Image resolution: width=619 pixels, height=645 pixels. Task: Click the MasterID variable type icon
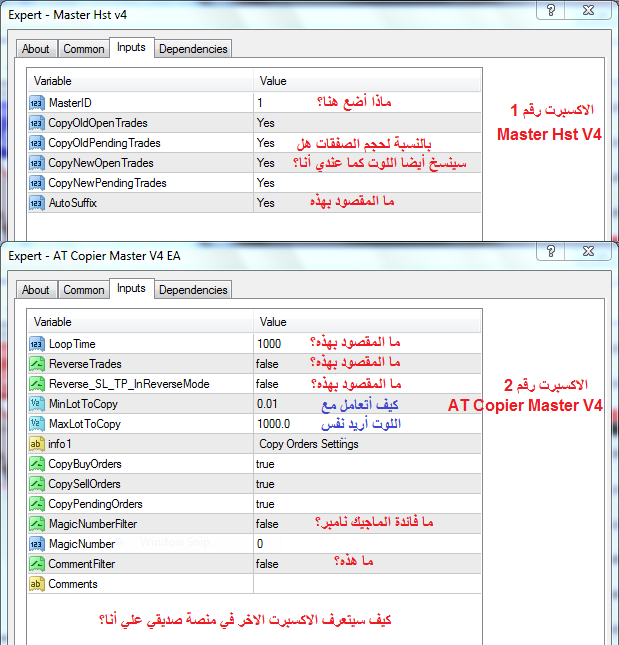pyautogui.click(x=37, y=103)
